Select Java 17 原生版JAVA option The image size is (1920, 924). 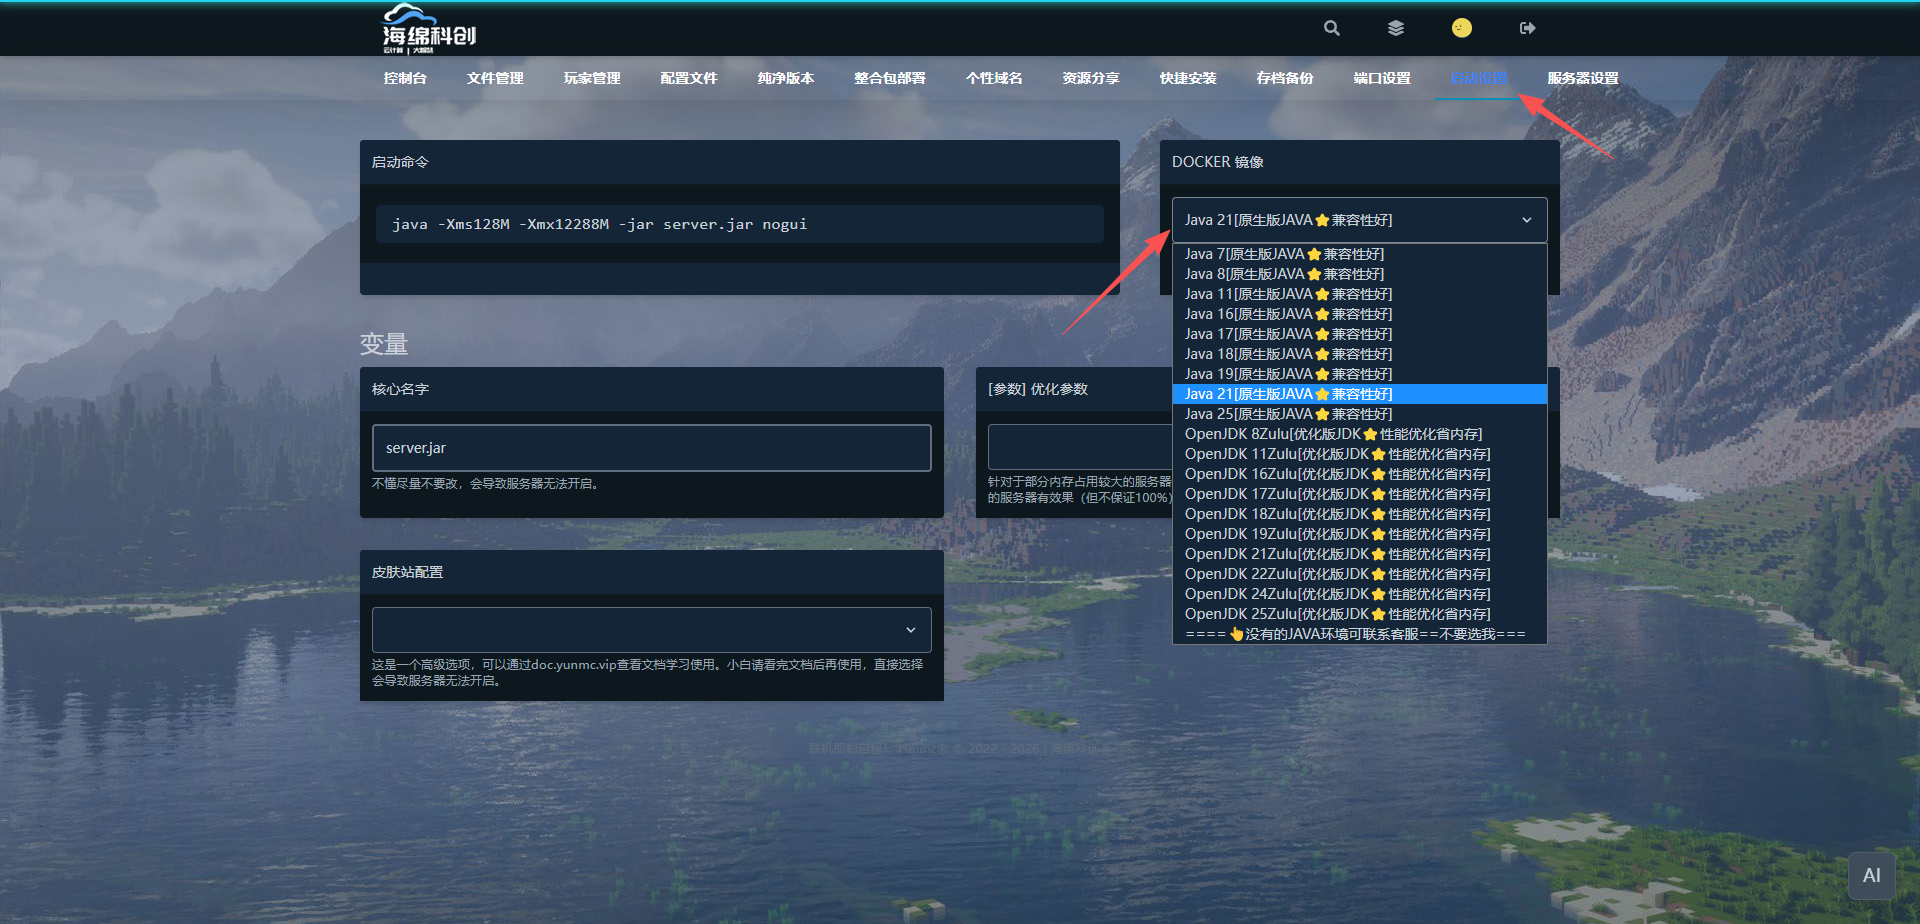[x=1288, y=334]
